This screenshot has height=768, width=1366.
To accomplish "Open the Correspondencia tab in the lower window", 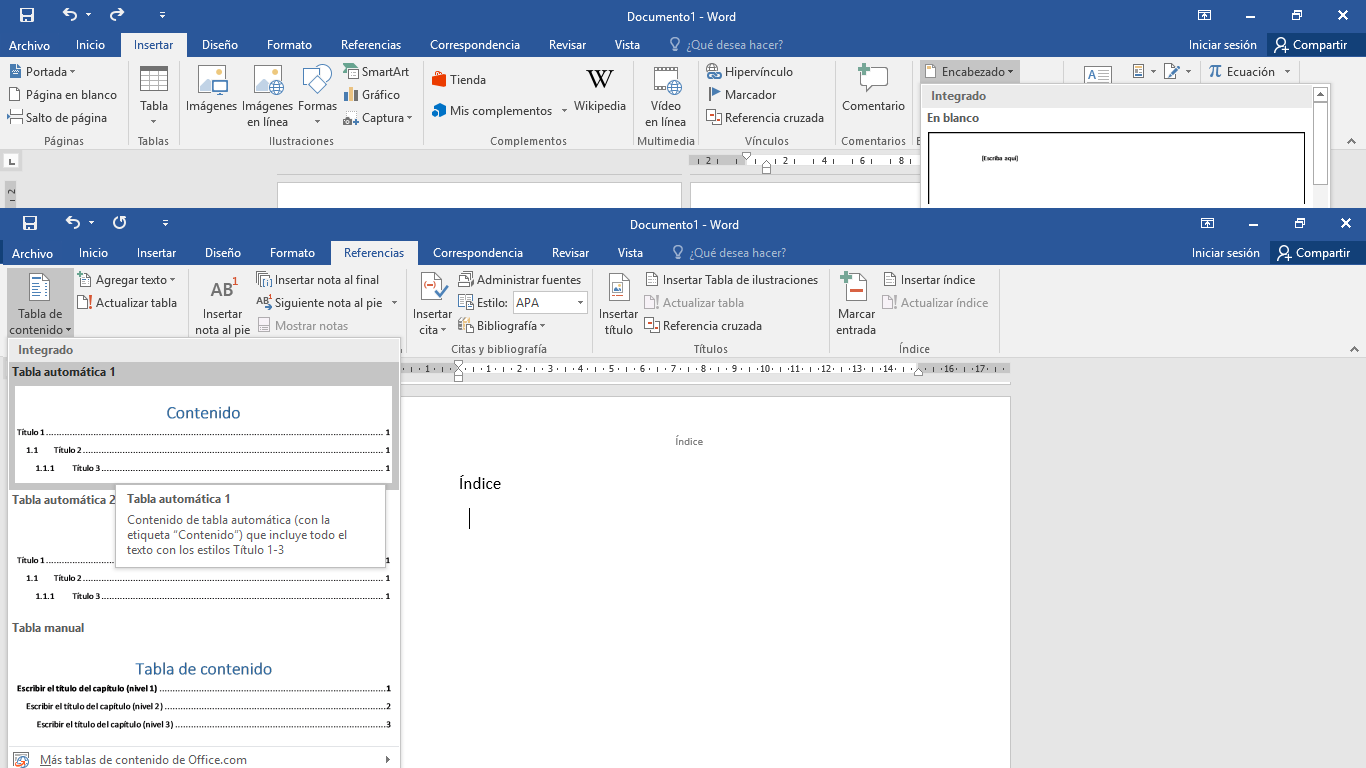I will [x=478, y=253].
